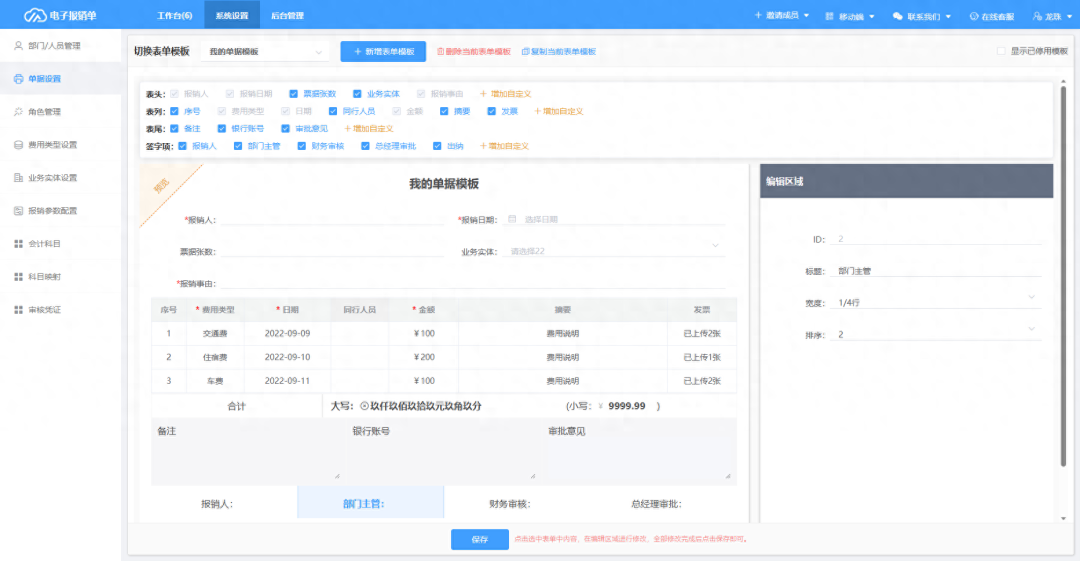Expand the 移动端 dropdown arrow
Image resolution: width=1080 pixels, height=561 pixels.
[x=872, y=17]
